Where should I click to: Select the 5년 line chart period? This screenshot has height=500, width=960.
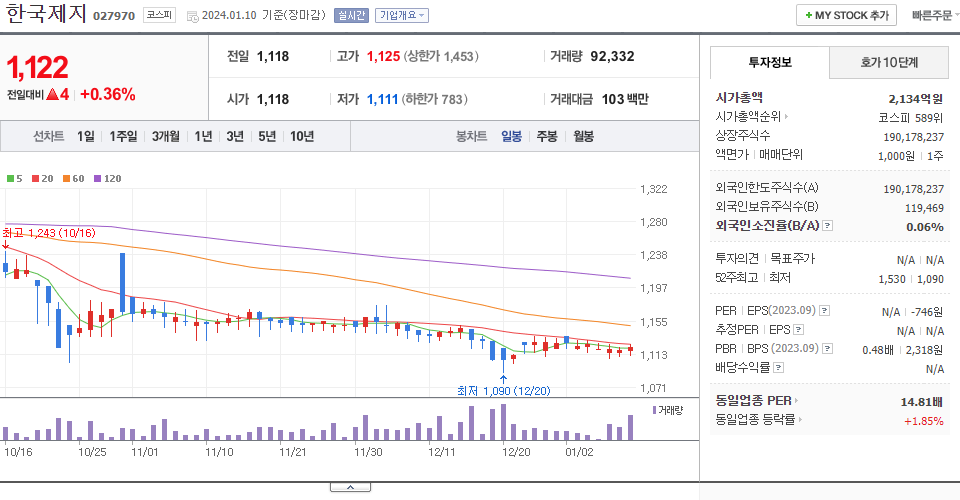coord(267,136)
